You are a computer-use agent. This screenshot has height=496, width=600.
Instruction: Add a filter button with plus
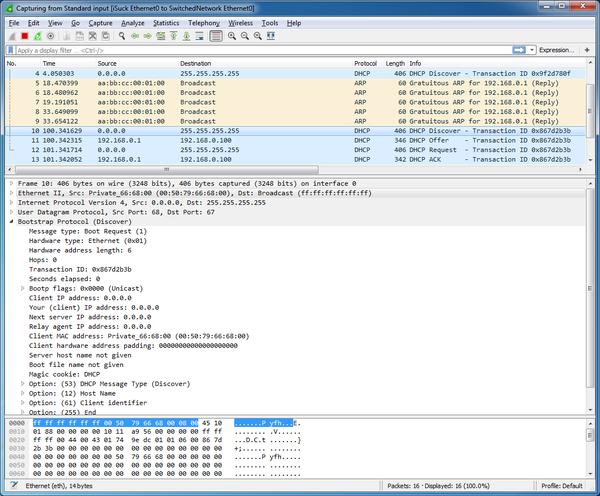(x=585, y=49)
